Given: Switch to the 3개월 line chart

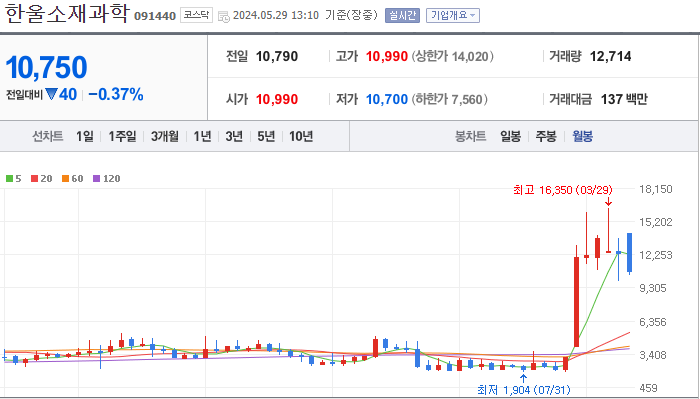Looking at the screenshot, I should pyautogui.click(x=165, y=136).
